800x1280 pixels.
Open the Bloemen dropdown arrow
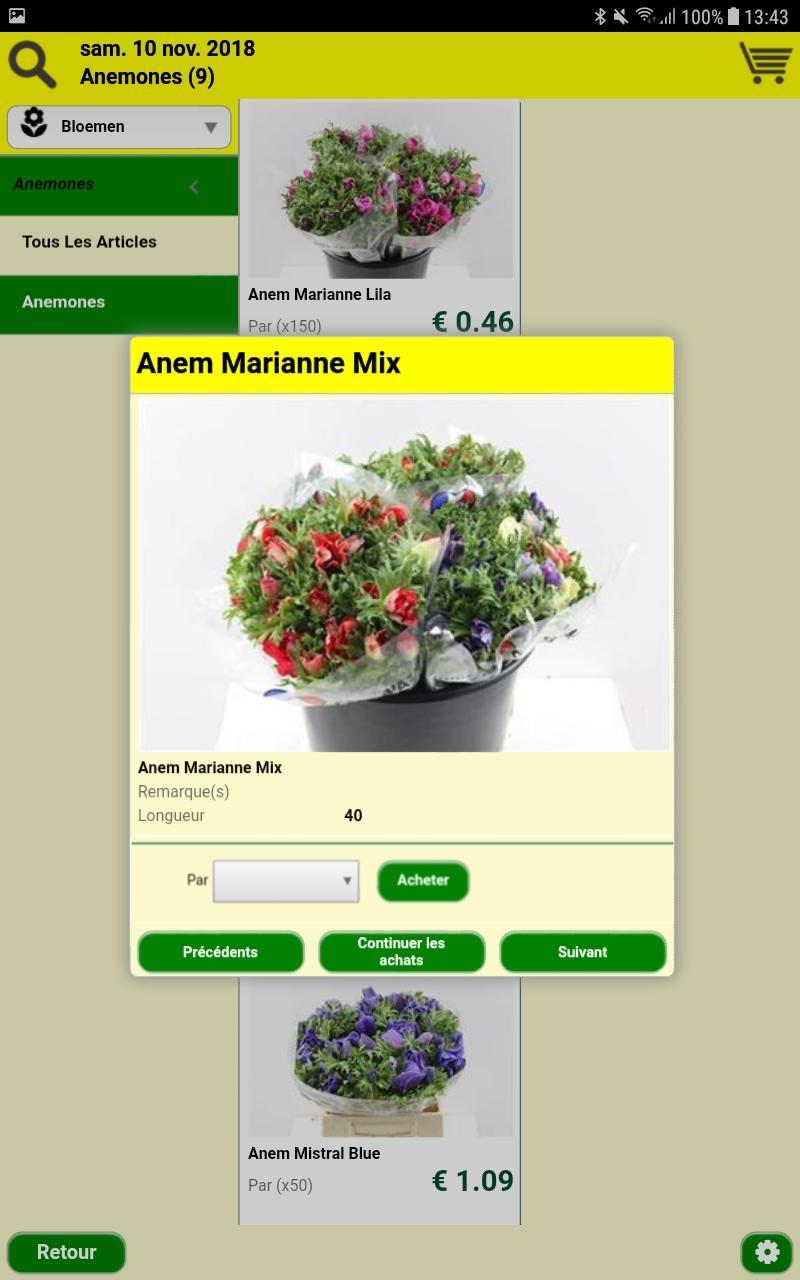210,127
